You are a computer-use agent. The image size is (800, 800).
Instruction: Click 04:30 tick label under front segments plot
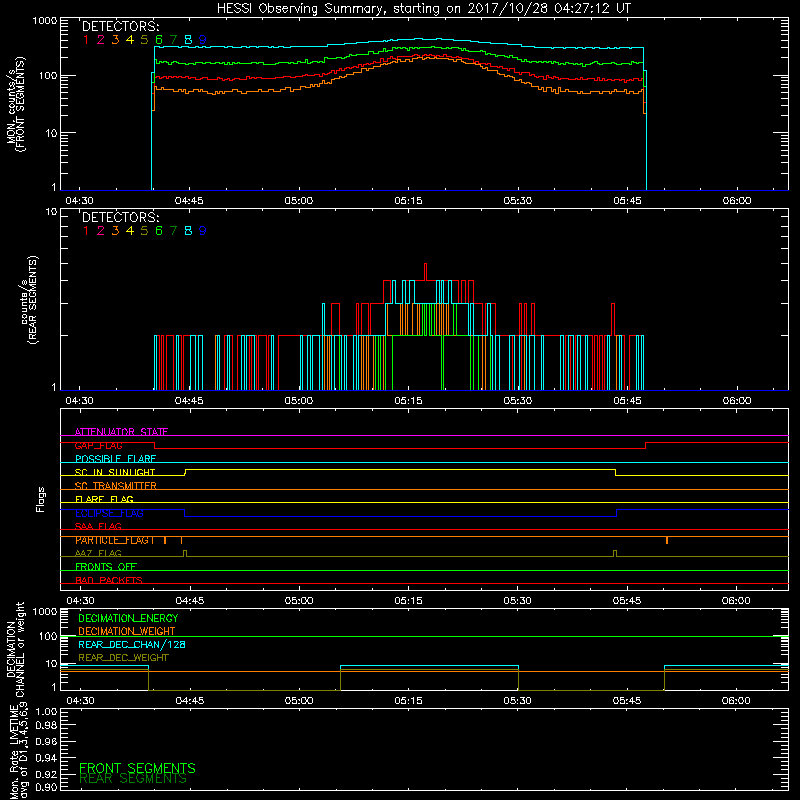(x=80, y=201)
